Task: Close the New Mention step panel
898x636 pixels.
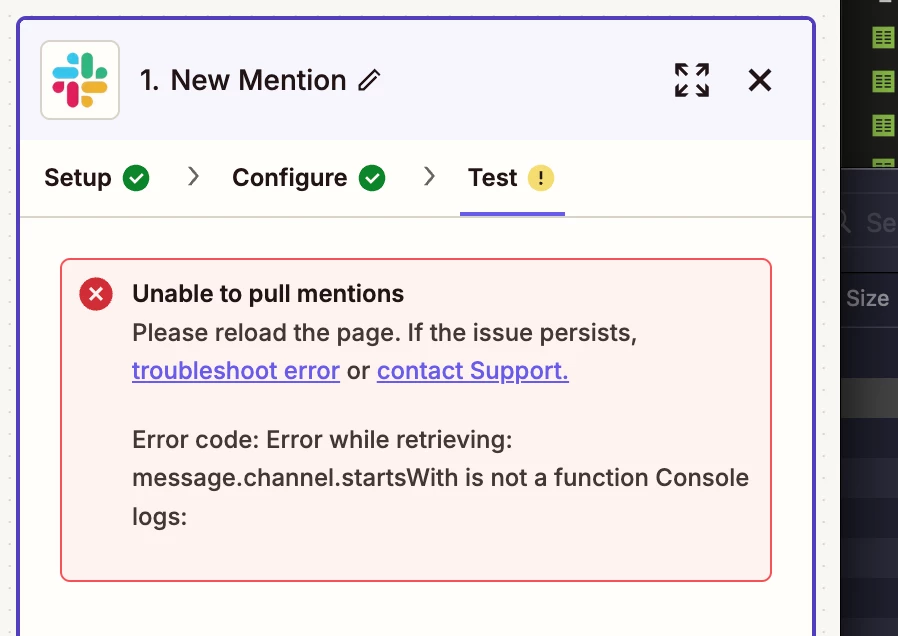Action: [760, 80]
